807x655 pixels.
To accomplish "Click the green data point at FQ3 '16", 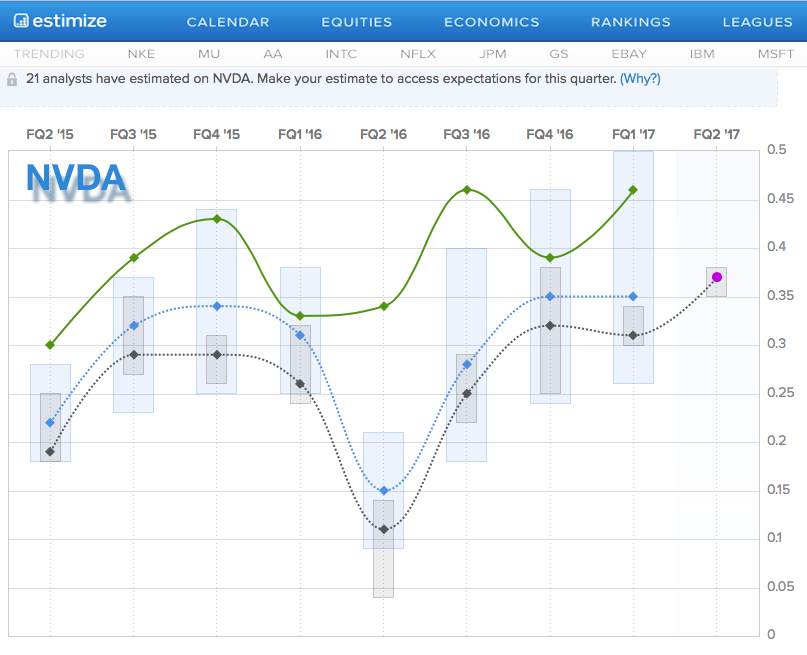I will click(467, 190).
